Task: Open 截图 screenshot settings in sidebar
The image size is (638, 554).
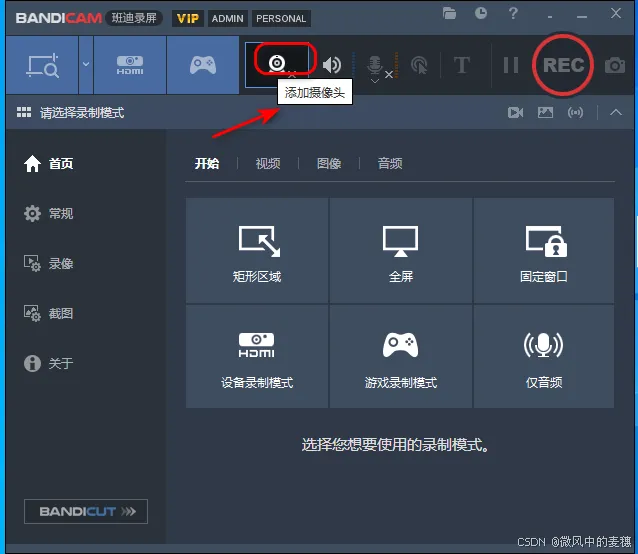Action: [49, 314]
